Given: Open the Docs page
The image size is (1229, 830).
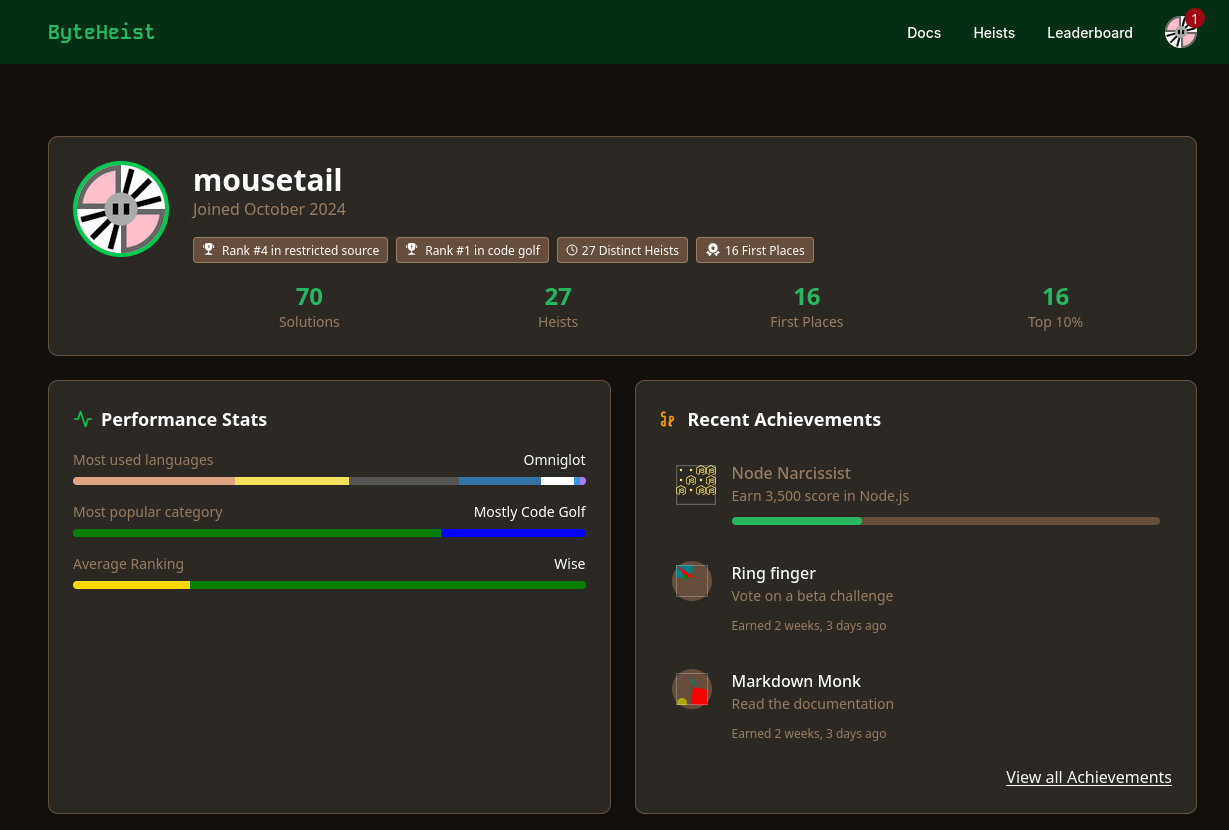Looking at the screenshot, I should (923, 33).
